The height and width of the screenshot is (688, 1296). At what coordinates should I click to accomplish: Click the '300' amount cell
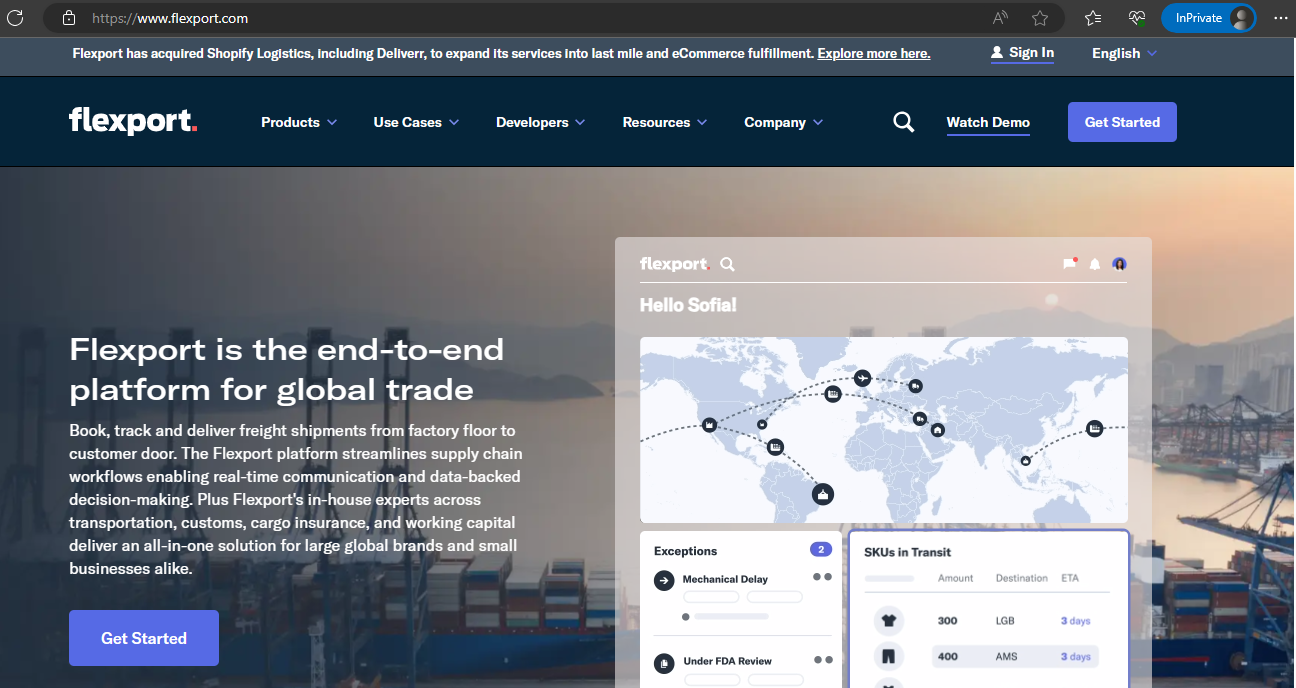(x=947, y=621)
